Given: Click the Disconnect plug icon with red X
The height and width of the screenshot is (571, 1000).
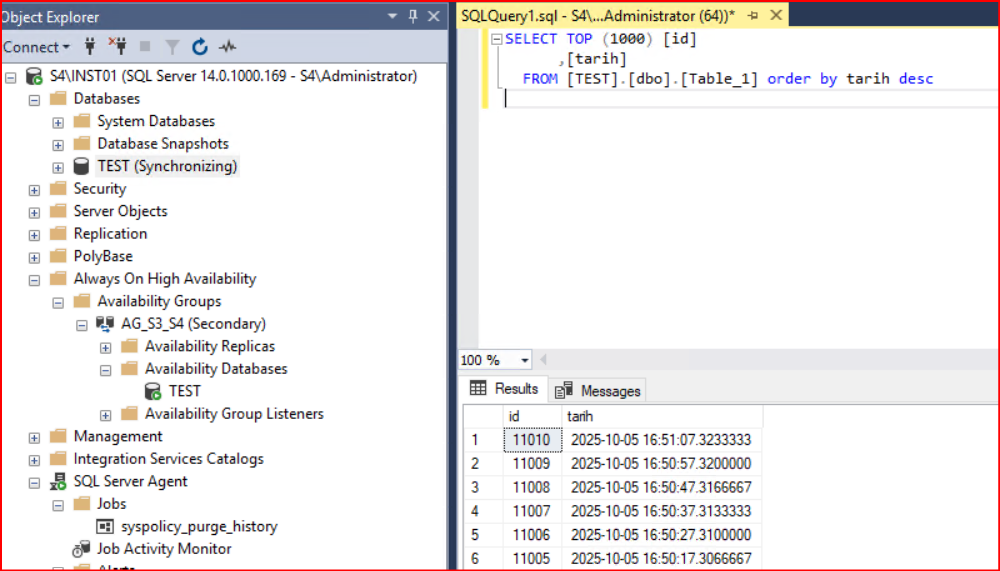Looking at the screenshot, I should 117,47.
